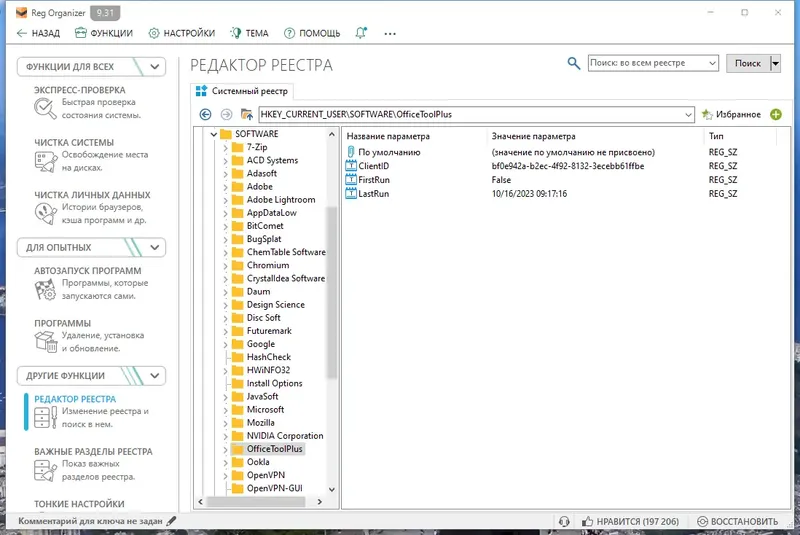800x535 pixels.
Task: Click the LastRun value 10/16/2023 09:17:16
Action: tap(529, 194)
